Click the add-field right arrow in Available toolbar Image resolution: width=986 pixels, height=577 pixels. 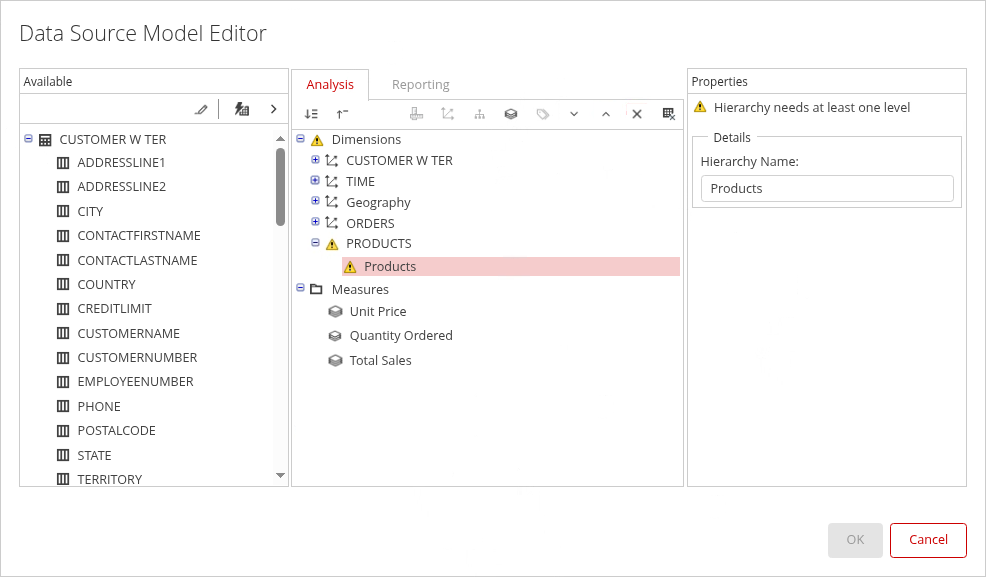(x=273, y=109)
